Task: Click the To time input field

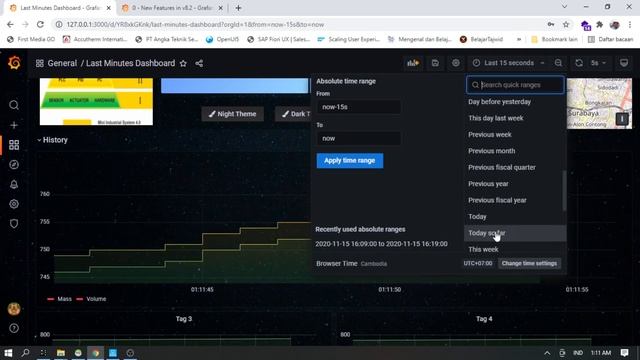Action: (358, 138)
